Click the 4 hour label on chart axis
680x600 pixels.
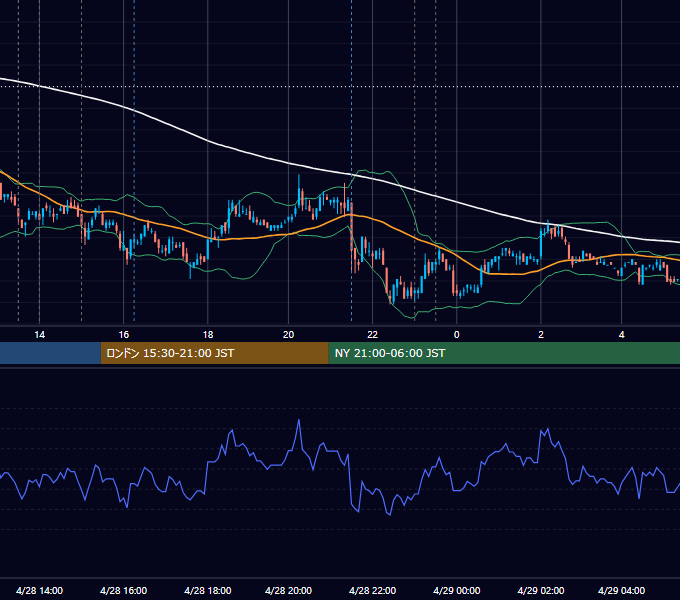click(621, 335)
